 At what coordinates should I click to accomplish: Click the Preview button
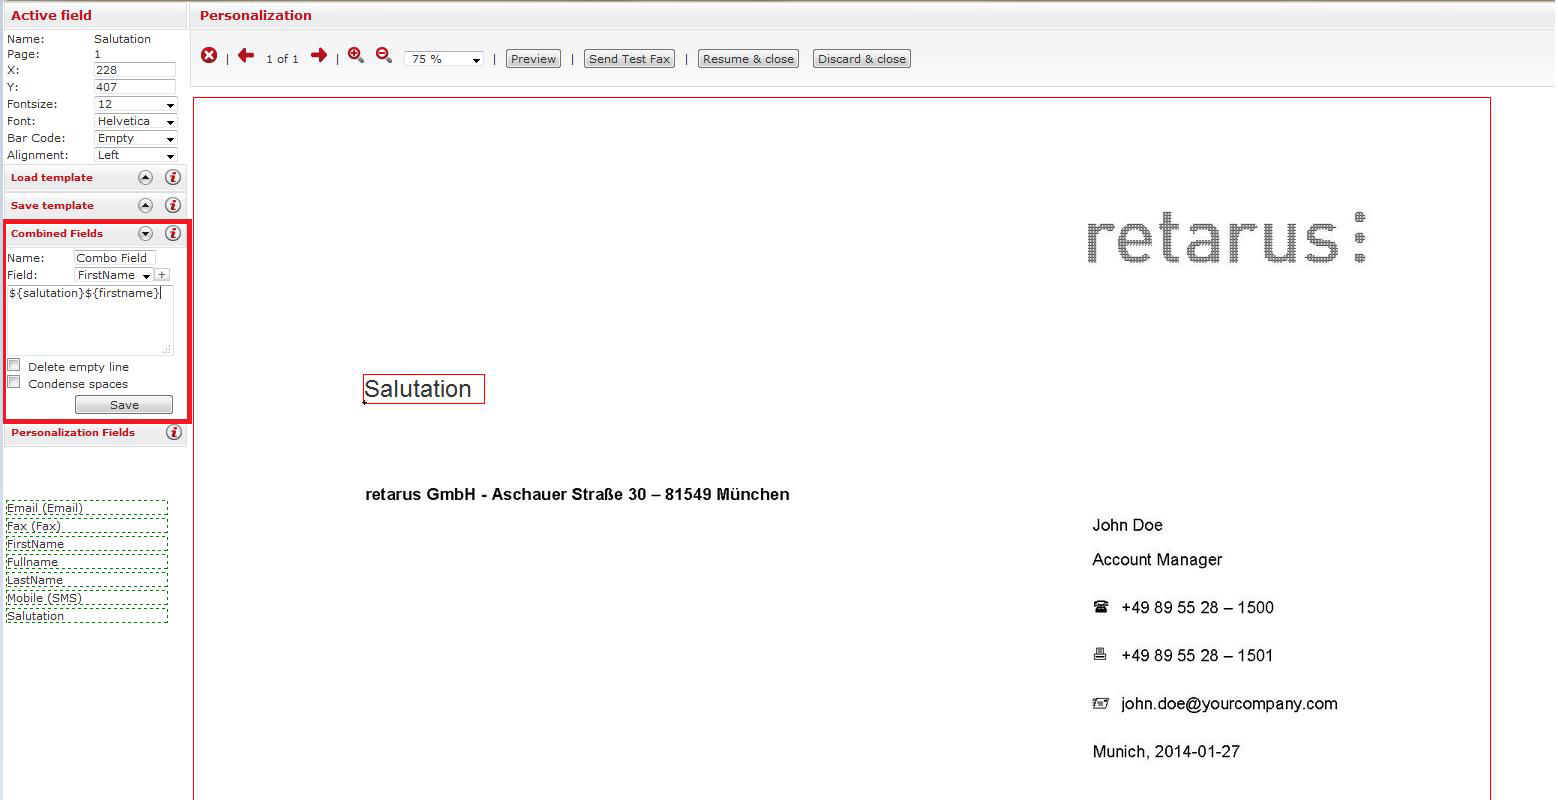click(x=533, y=59)
